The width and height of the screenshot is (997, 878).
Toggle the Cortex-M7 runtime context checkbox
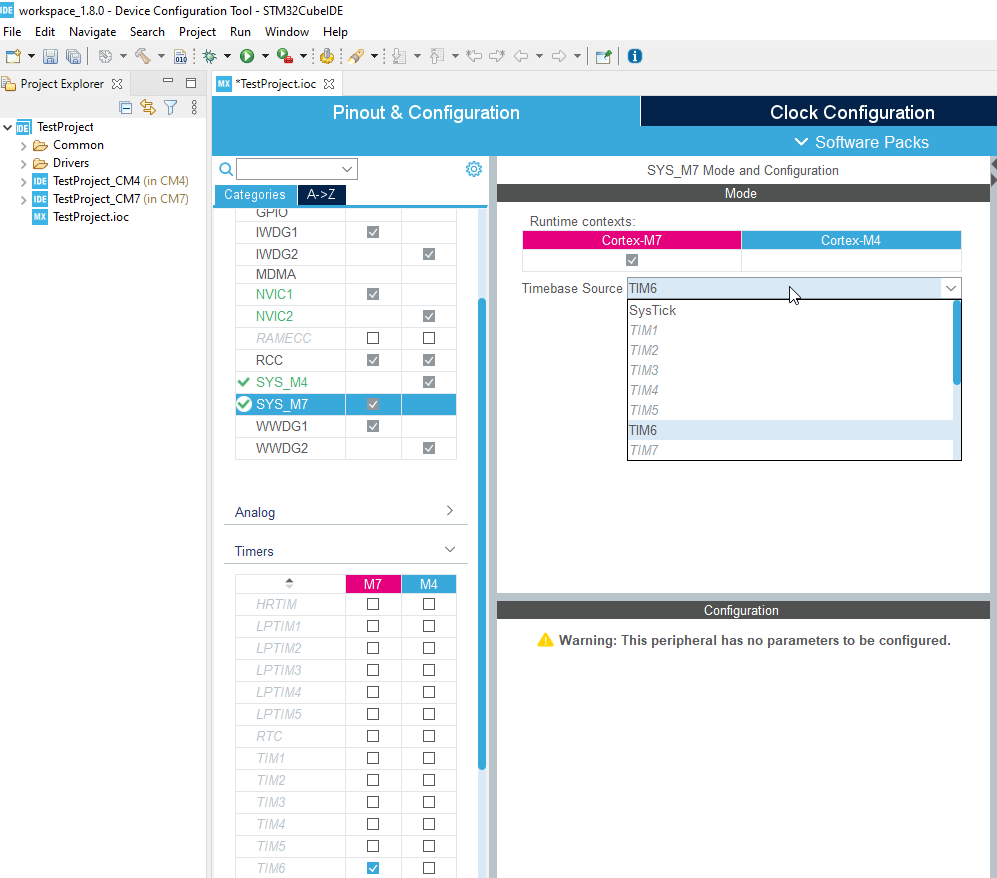[x=632, y=260]
